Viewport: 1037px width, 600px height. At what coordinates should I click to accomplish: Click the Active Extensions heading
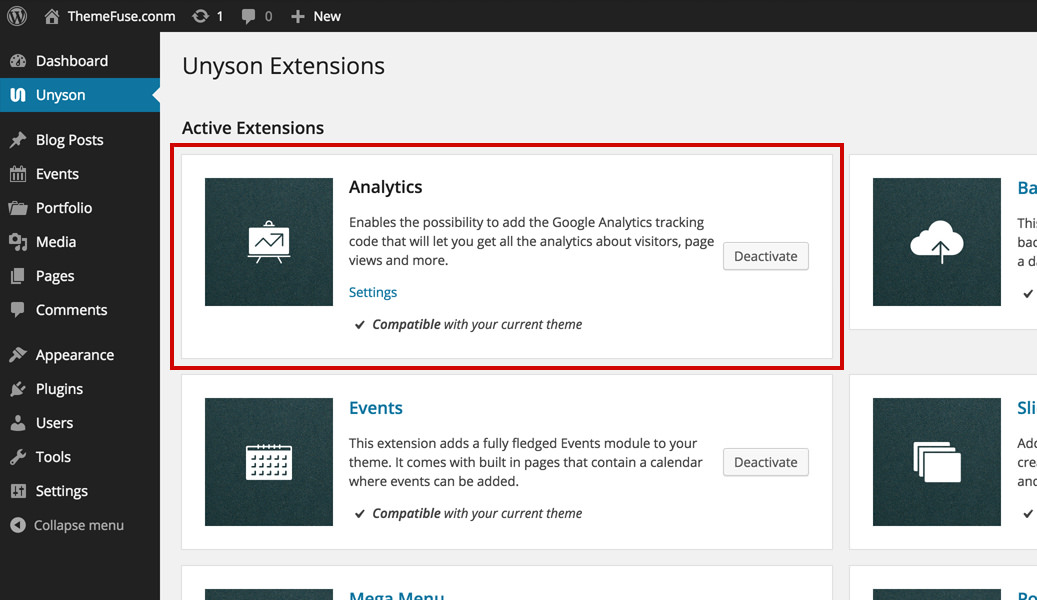[253, 128]
